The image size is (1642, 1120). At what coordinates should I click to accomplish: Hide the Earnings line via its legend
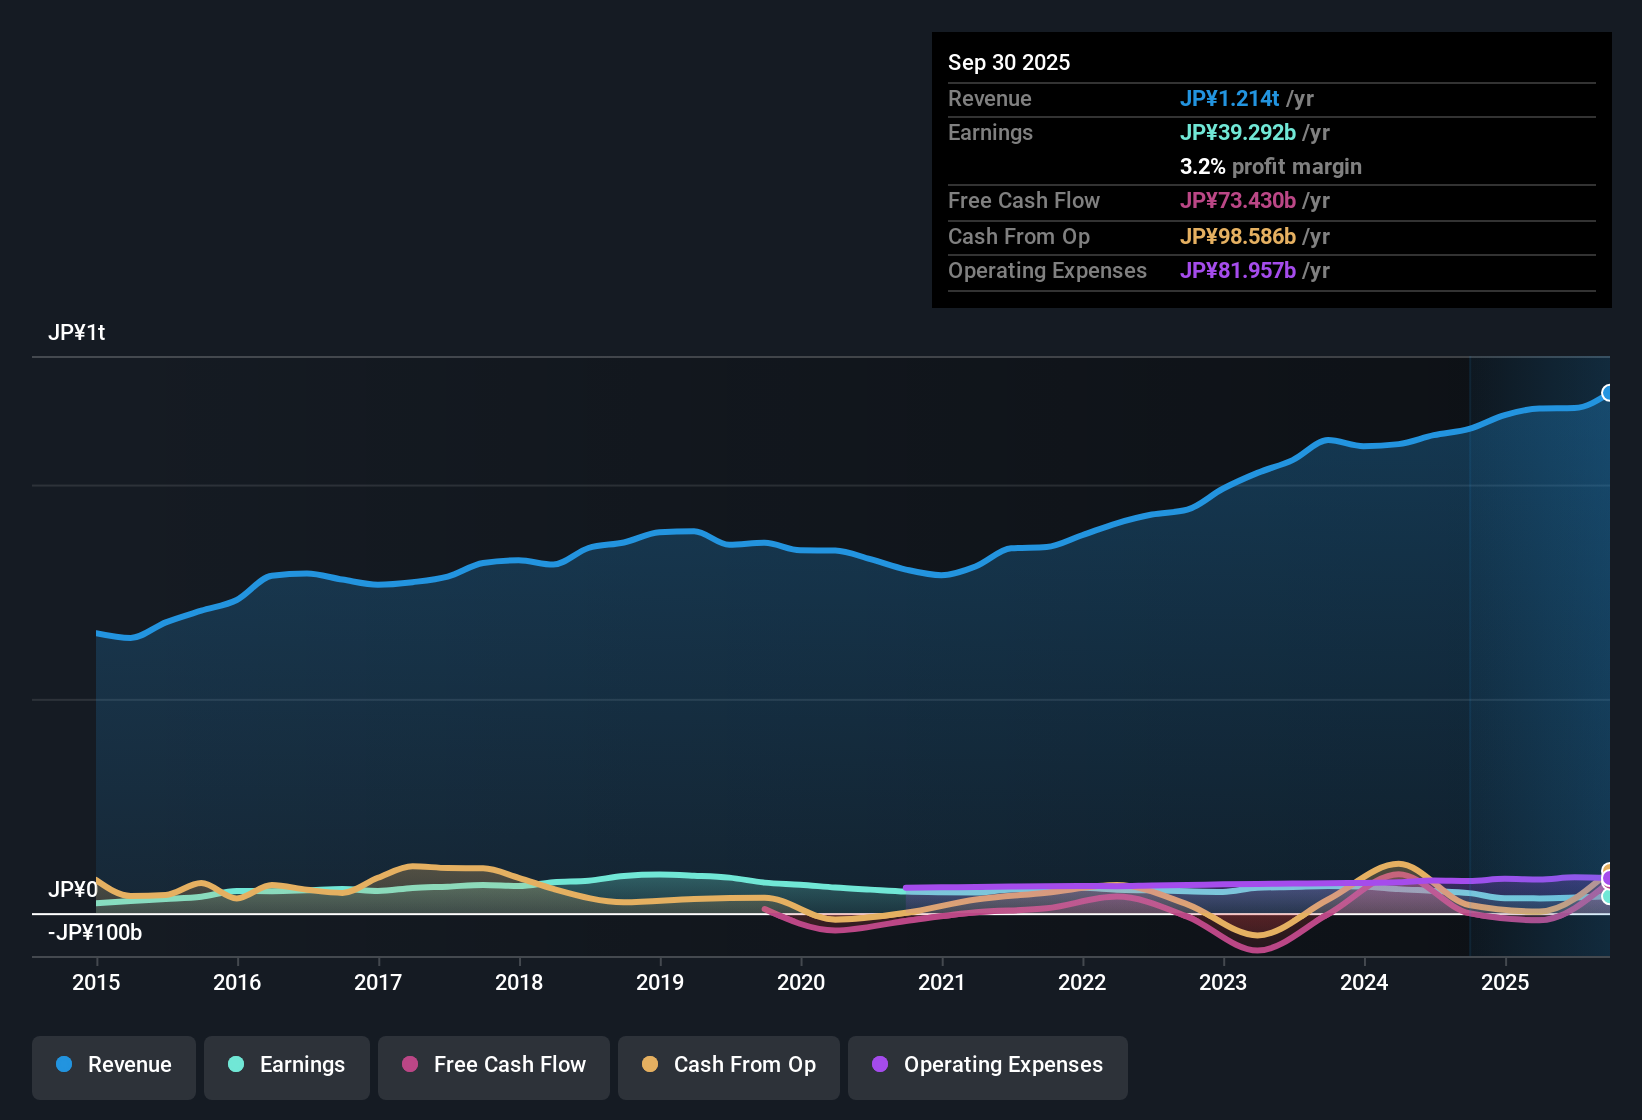pyautogui.click(x=286, y=1065)
